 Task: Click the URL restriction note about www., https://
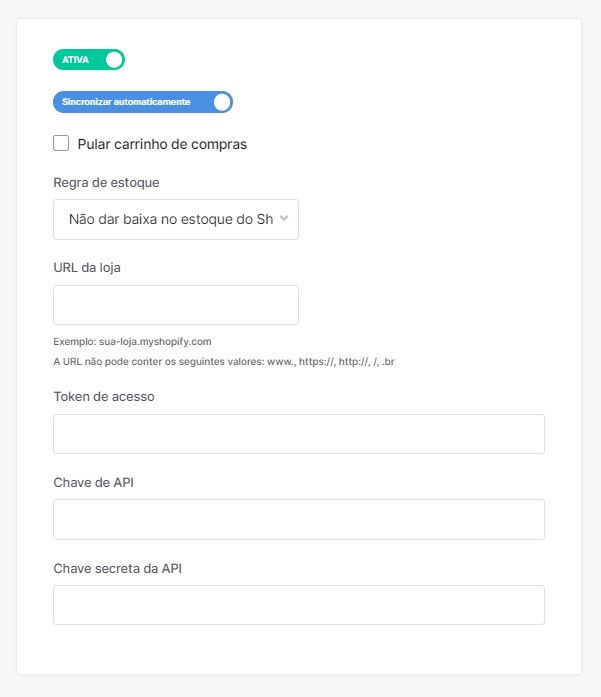point(224,361)
